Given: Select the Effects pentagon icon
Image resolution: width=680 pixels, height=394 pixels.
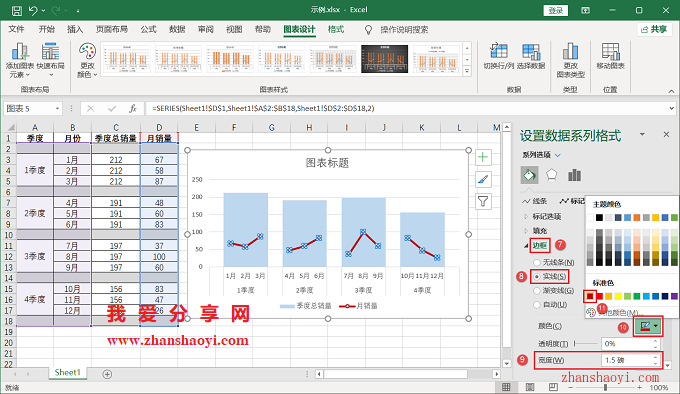Looking at the screenshot, I should pyautogui.click(x=552, y=175).
